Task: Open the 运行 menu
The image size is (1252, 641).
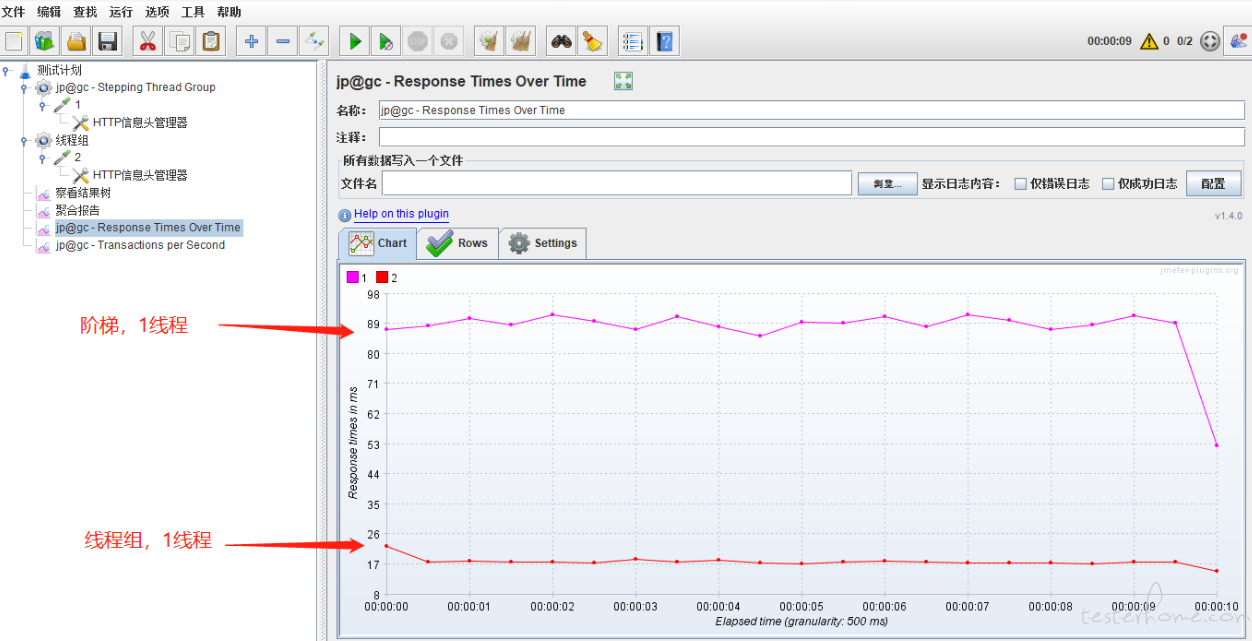Action: point(121,12)
